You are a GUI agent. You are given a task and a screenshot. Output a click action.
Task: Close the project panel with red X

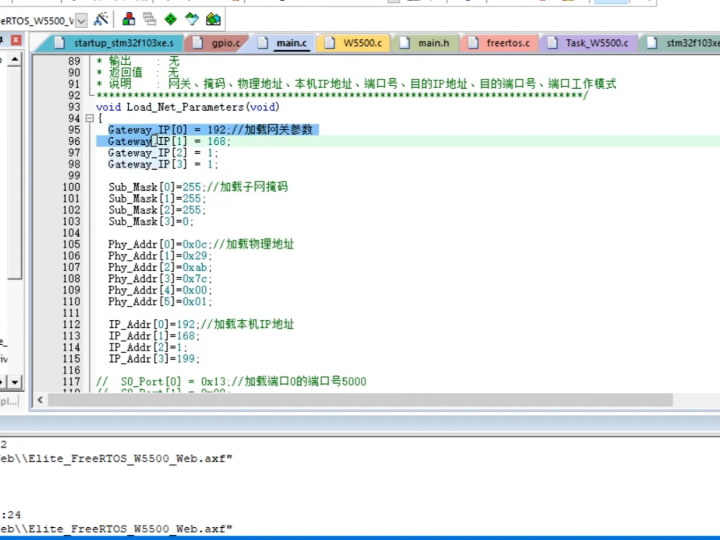(15, 39)
